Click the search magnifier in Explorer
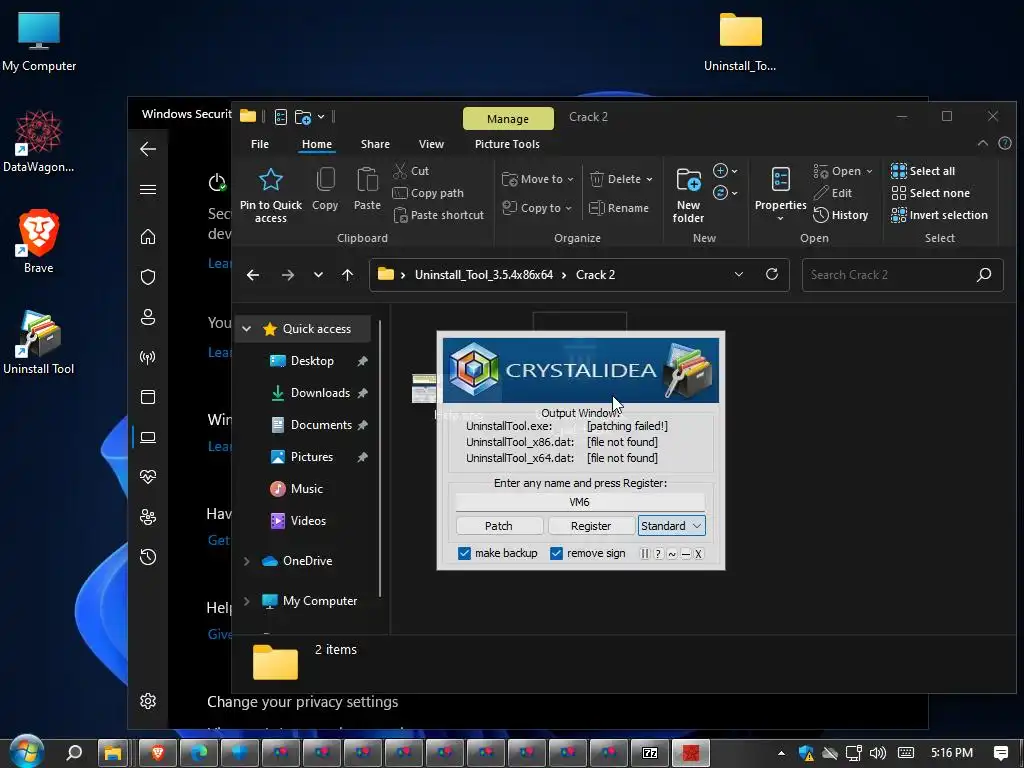Viewport: 1024px width, 768px height. pyautogui.click(x=984, y=275)
